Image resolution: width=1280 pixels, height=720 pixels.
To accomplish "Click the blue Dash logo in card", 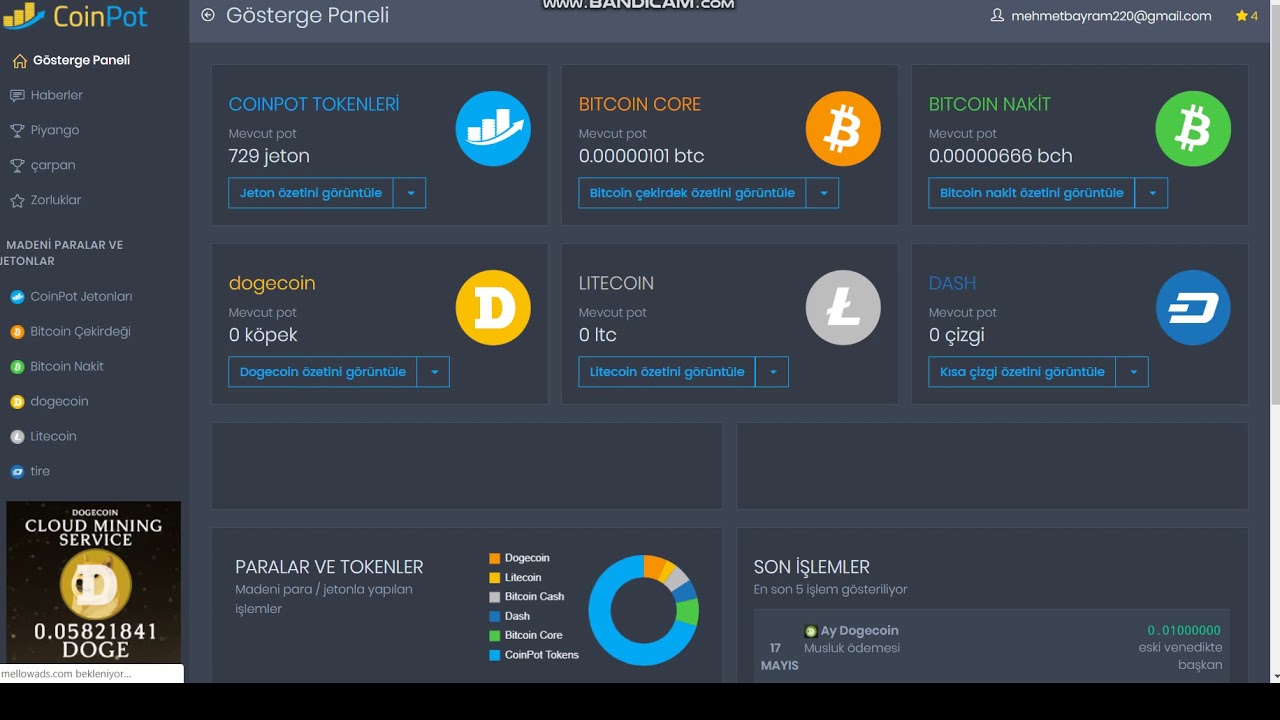I will pos(1193,308).
